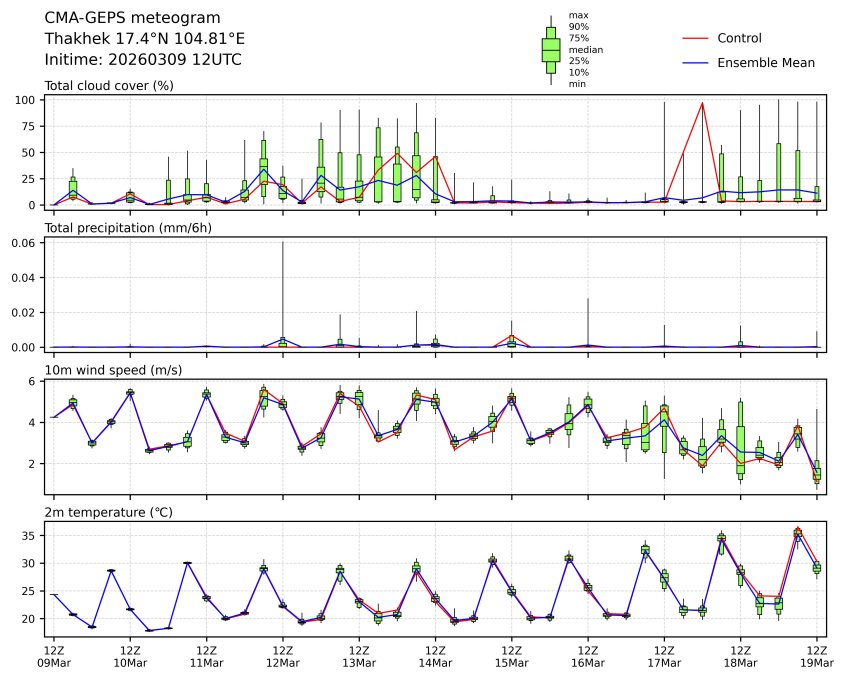845x680 pixels.
Task: Click the red Control line sample in legend
Action: [x=695, y=38]
